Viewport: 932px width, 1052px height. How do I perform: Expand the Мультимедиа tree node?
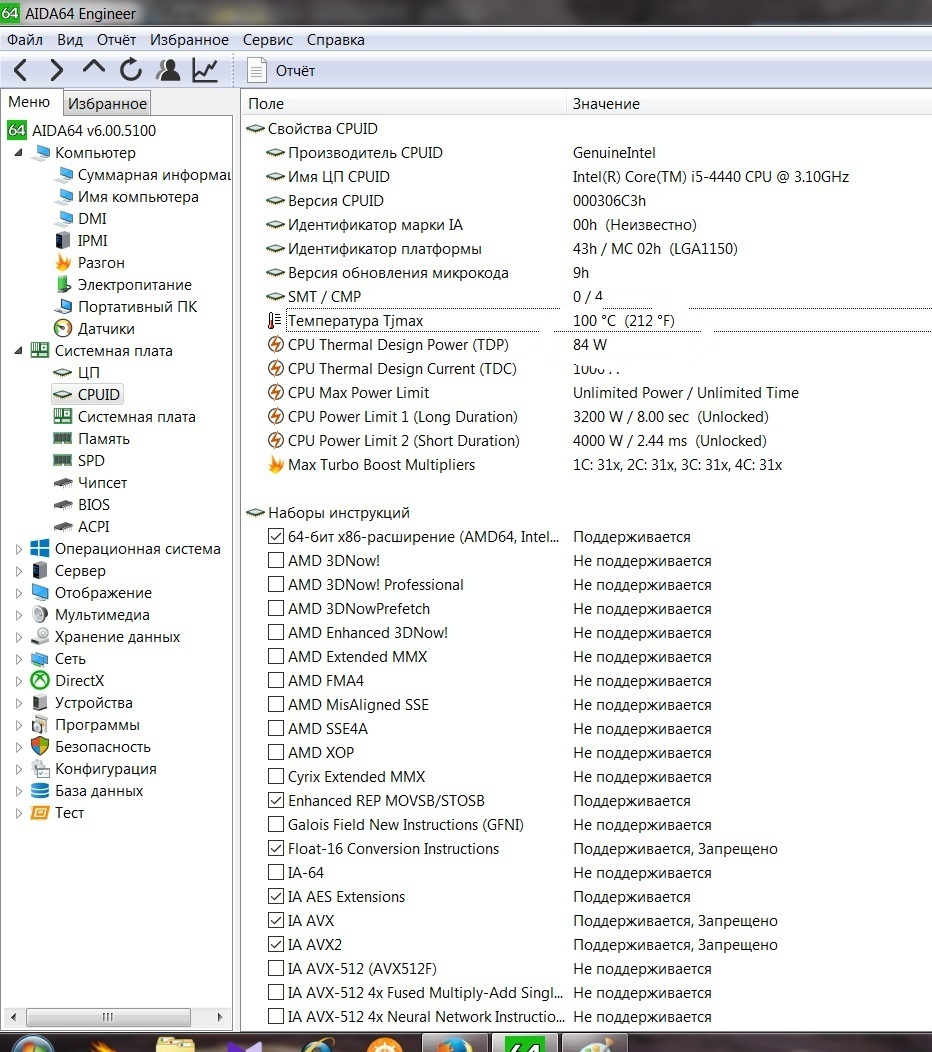[19, 615]
